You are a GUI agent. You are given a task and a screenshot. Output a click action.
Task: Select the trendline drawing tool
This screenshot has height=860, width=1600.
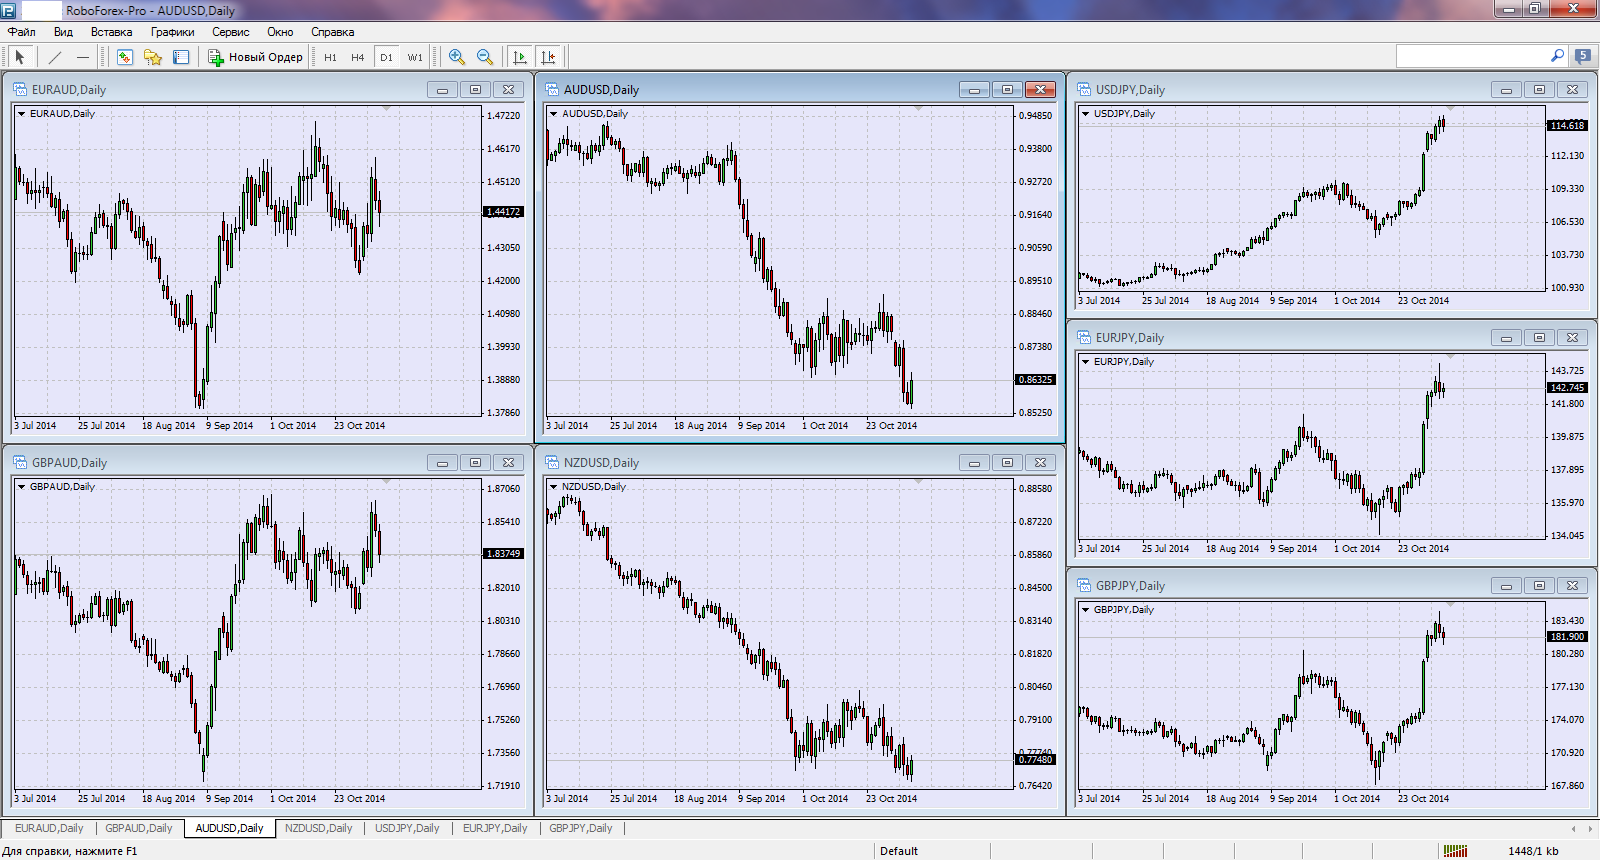[55, 57]
